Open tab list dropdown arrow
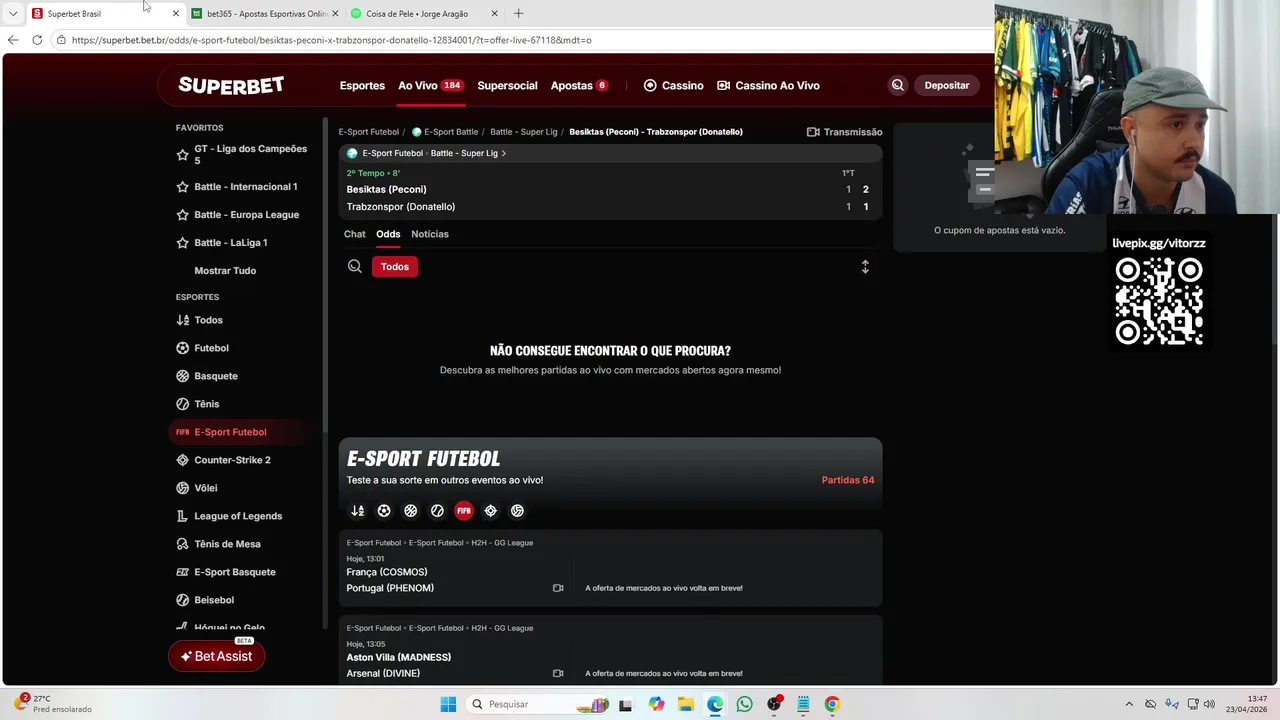This screenshot has height=720, width=1280. tap(13, 14)
